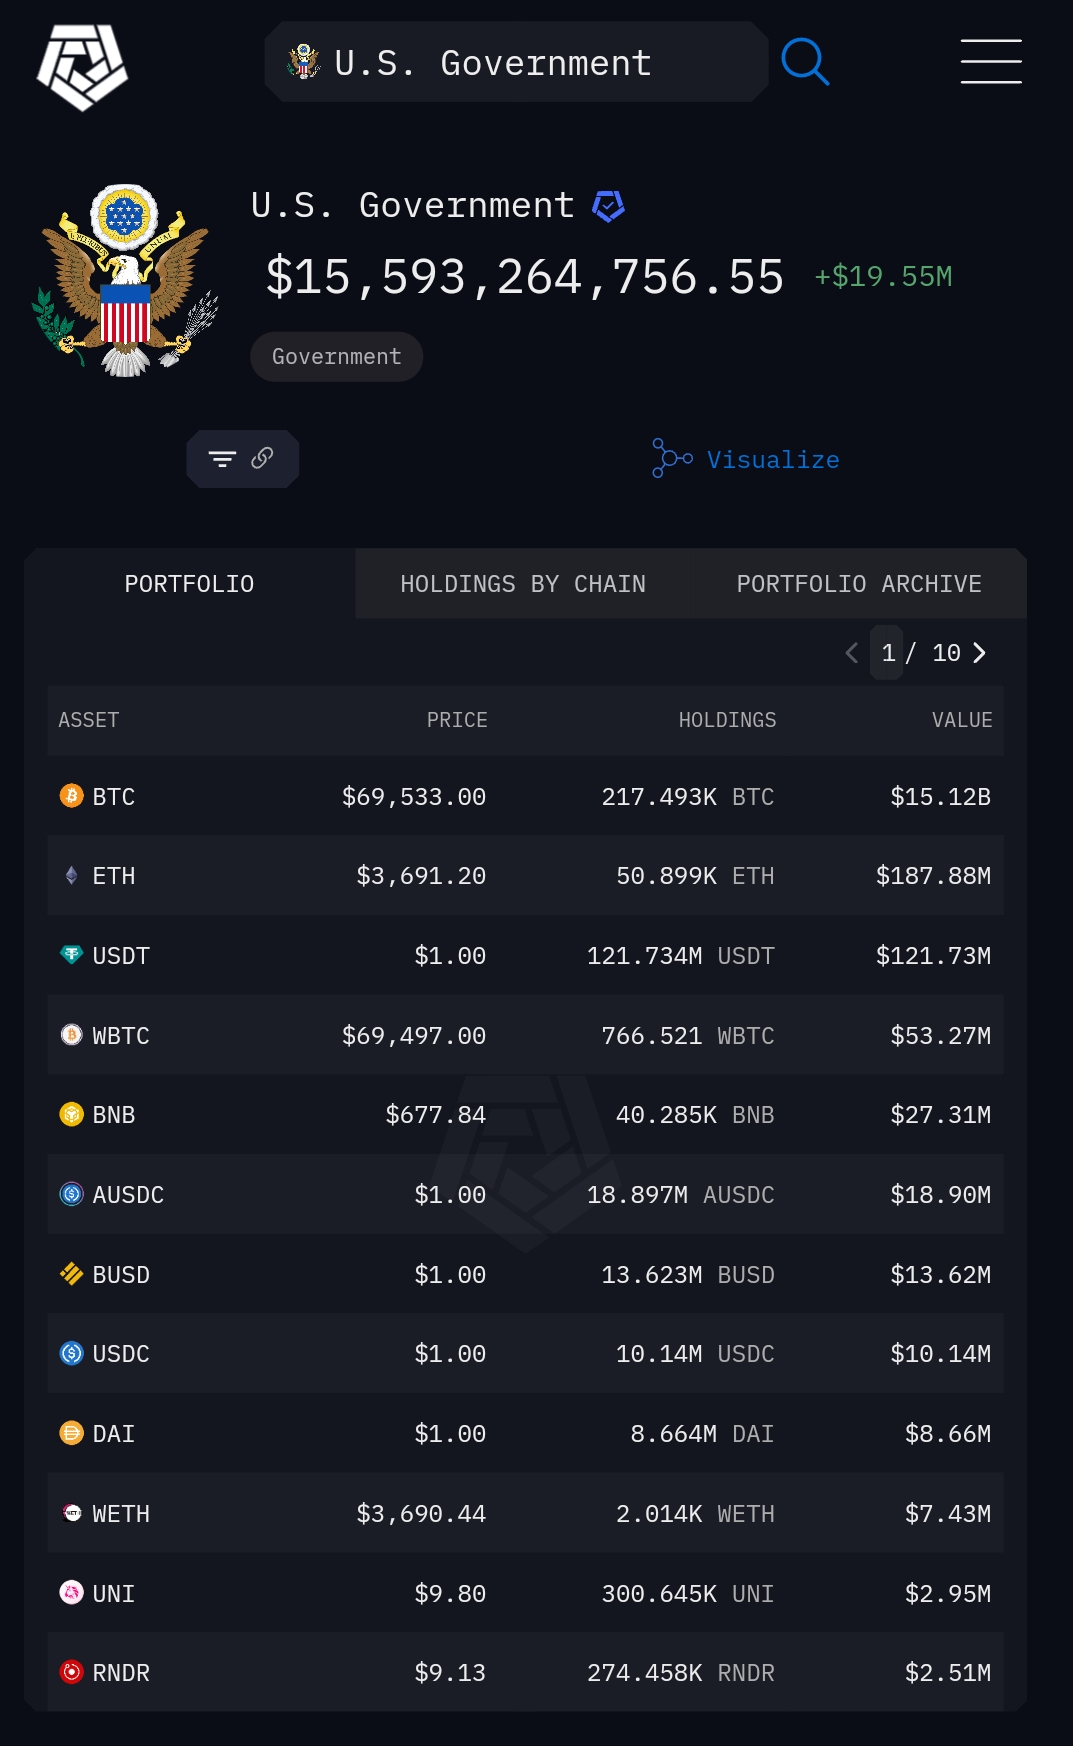The height and width of the screenshot is (1746, 1073).
Task: Click the BTC coin icon
Action: pyautogui.click(x=72, y=796)
